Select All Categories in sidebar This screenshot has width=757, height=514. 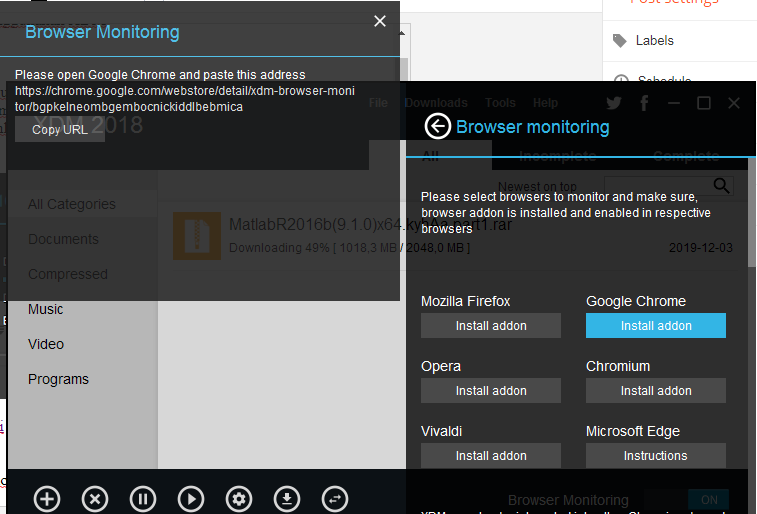click(71, 204)
